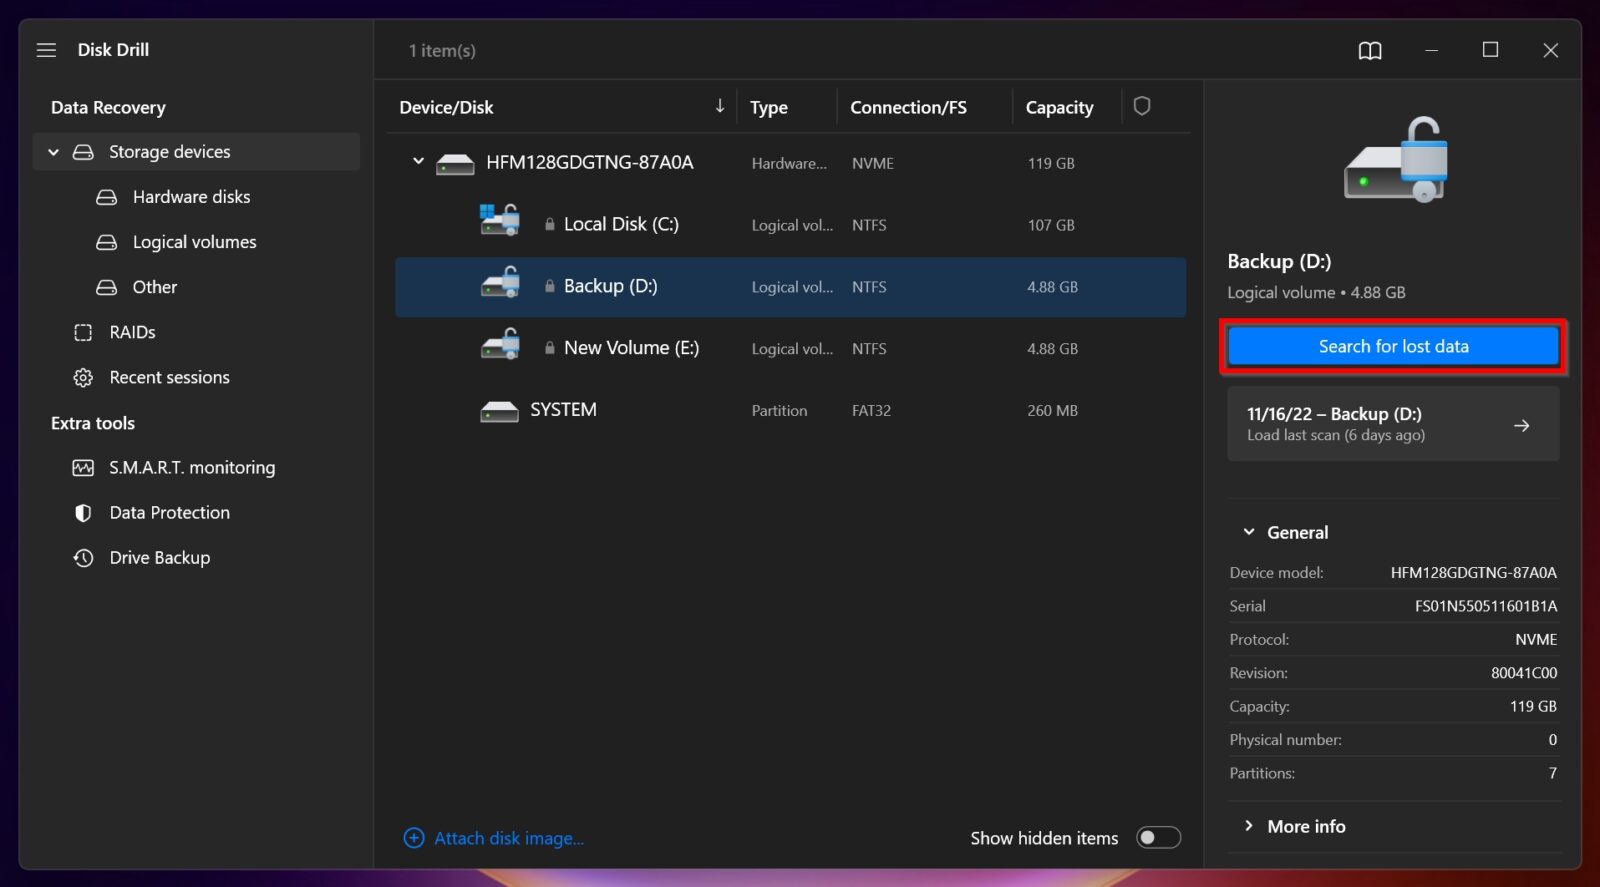This screenshot has width=1600, height=887.
Task: Open the hamburger menu beside Disk Drill
Action: [x=46, y=50]
